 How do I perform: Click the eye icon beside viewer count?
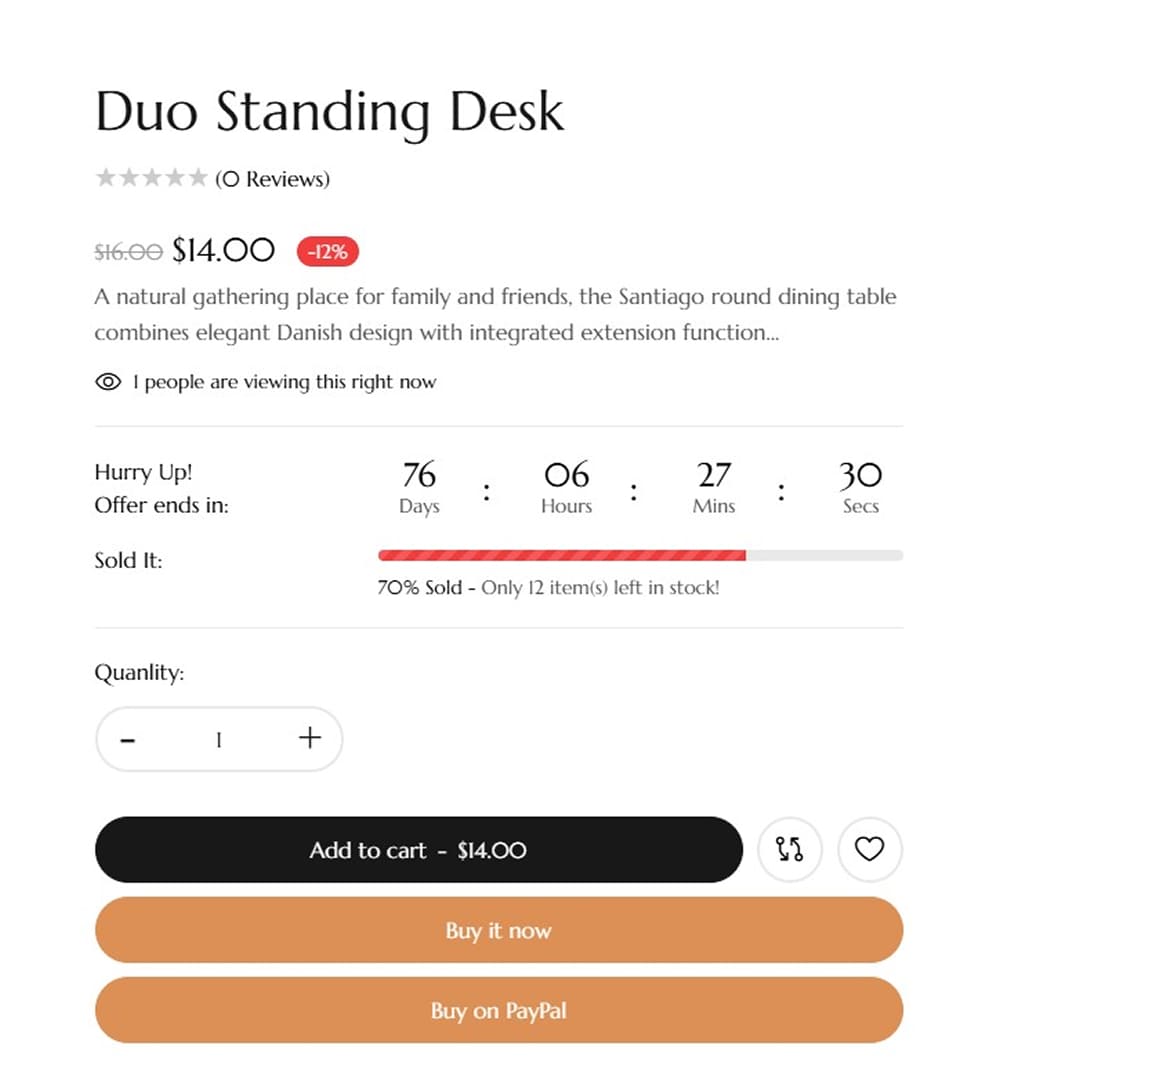[108, 382]
